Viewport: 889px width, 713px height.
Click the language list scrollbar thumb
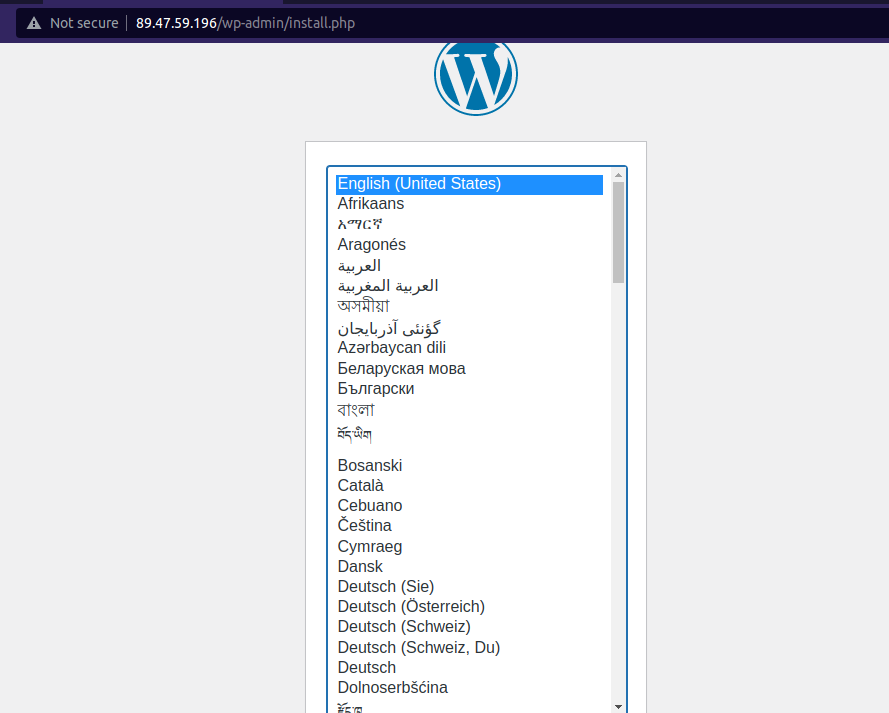point(618,232)
